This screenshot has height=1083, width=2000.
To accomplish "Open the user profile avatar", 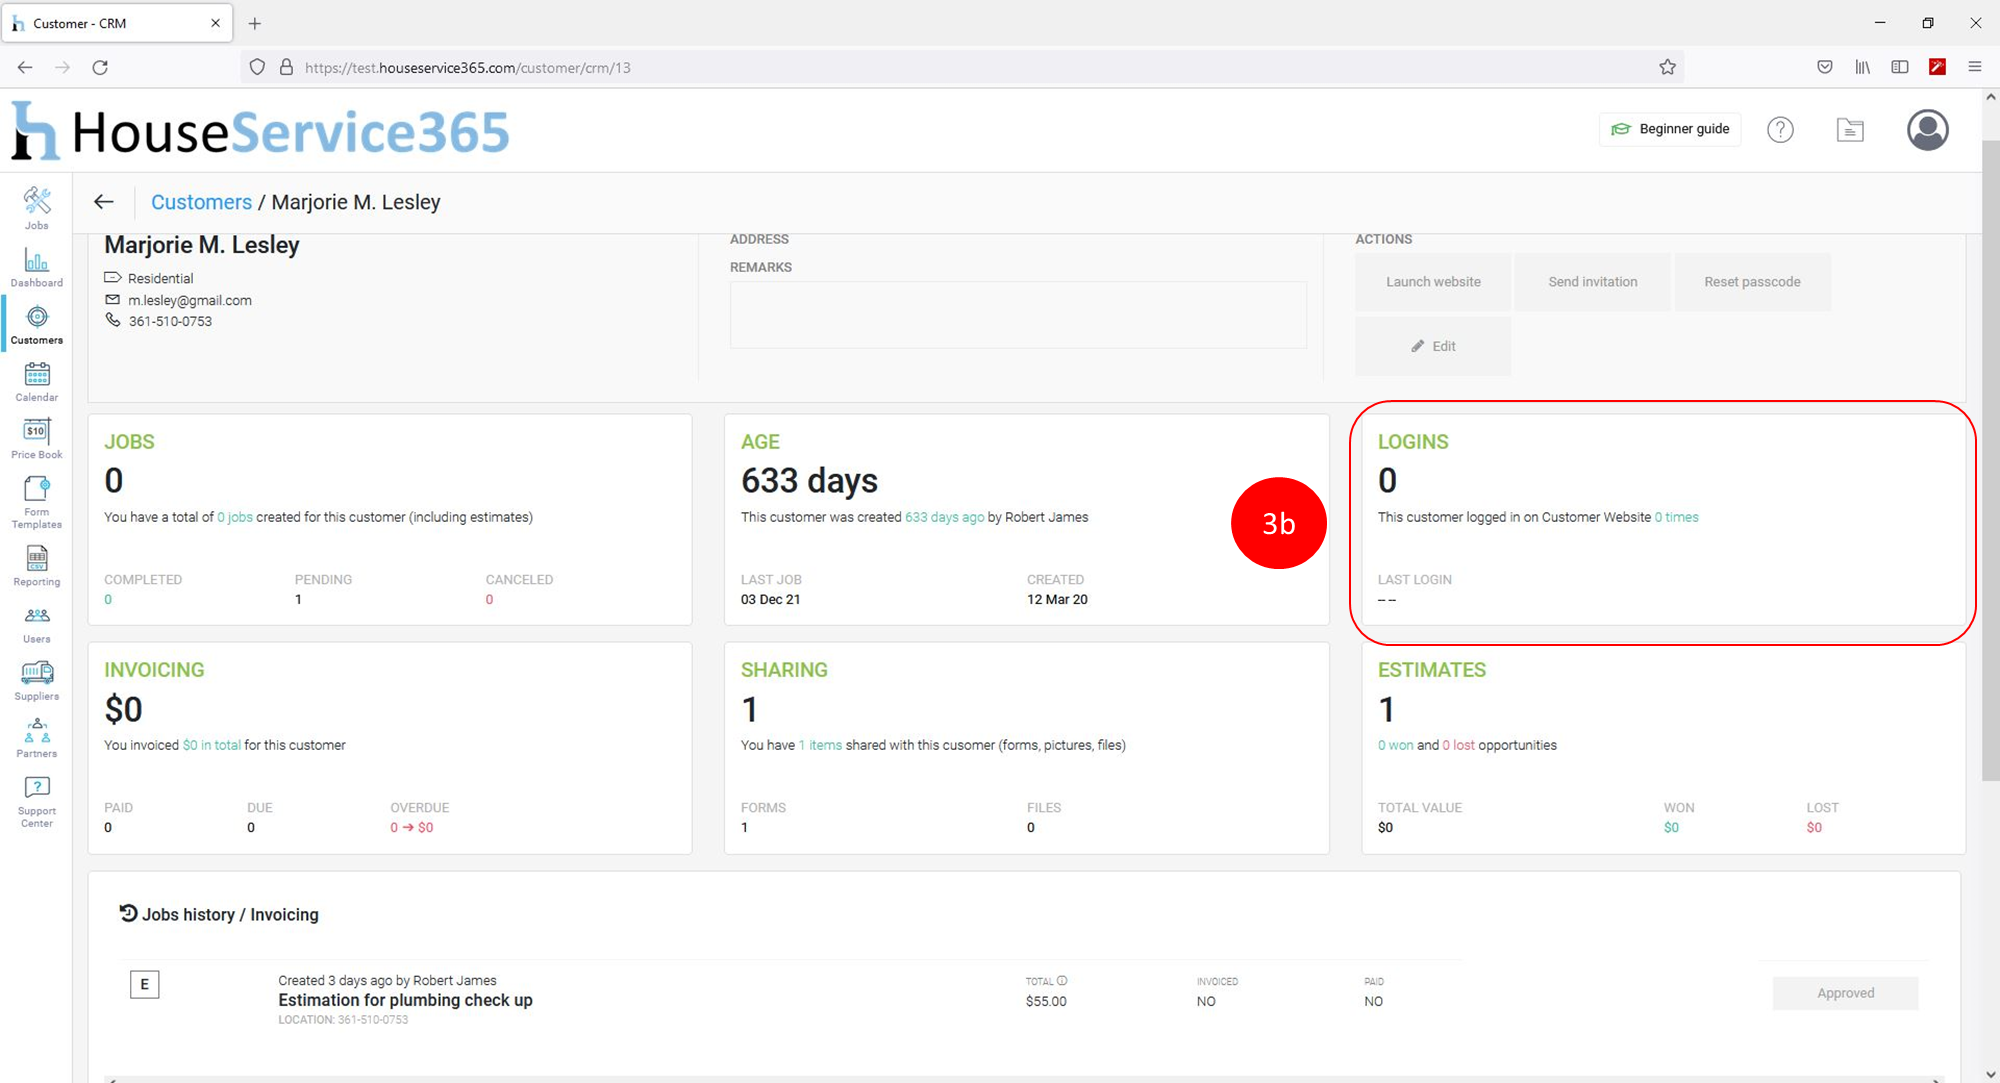I will [1927, 130].
